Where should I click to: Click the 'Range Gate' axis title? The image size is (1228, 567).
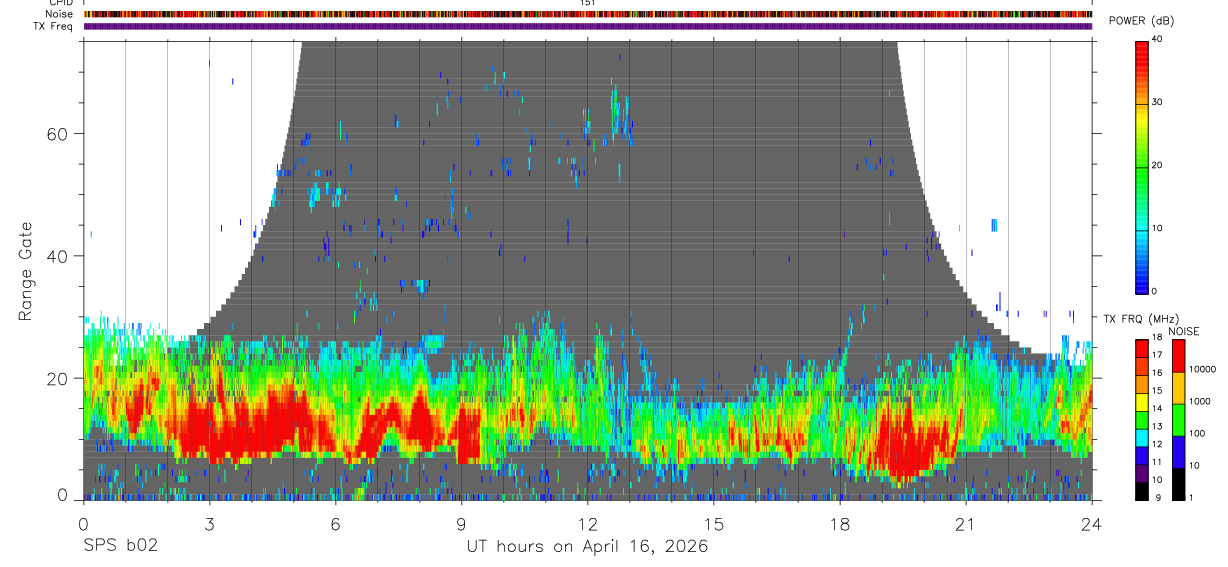tap(26, 270)
